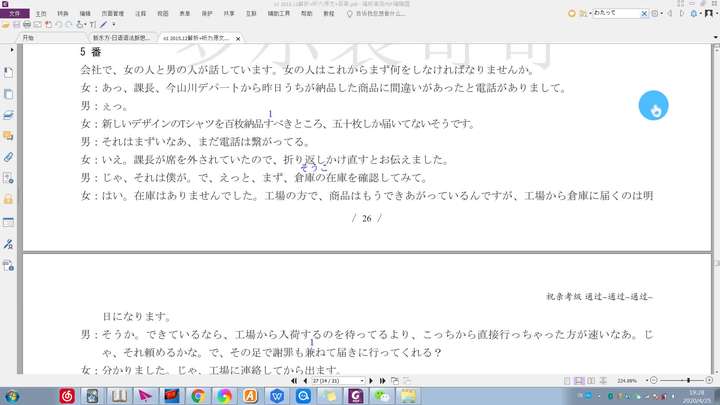This screenshot has height=405, width=720.
Task: Go to the previous page arrow
Action: [x=305, y=381]
